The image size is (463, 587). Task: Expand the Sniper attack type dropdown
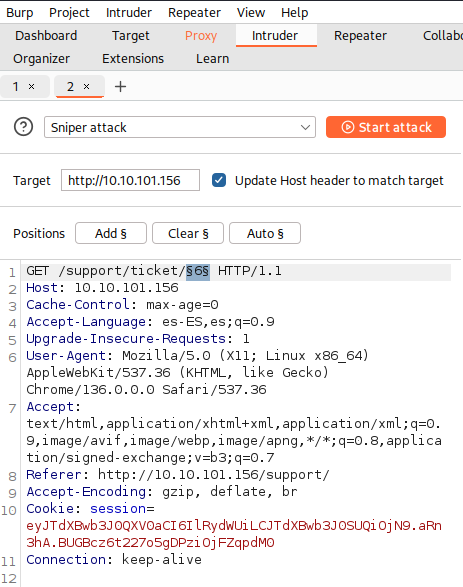pyautogui.click(x=180, y=127)
